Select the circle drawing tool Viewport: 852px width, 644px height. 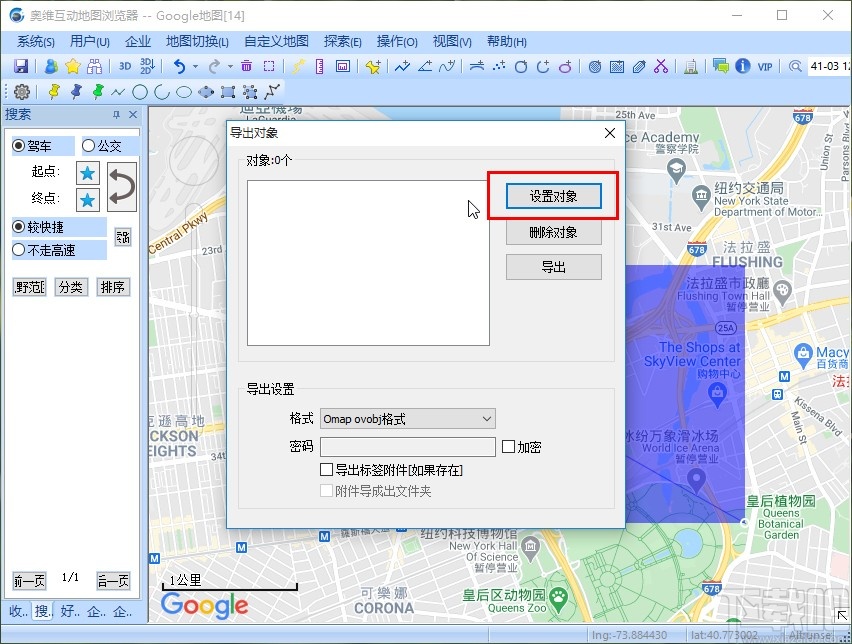click(139, 92)
